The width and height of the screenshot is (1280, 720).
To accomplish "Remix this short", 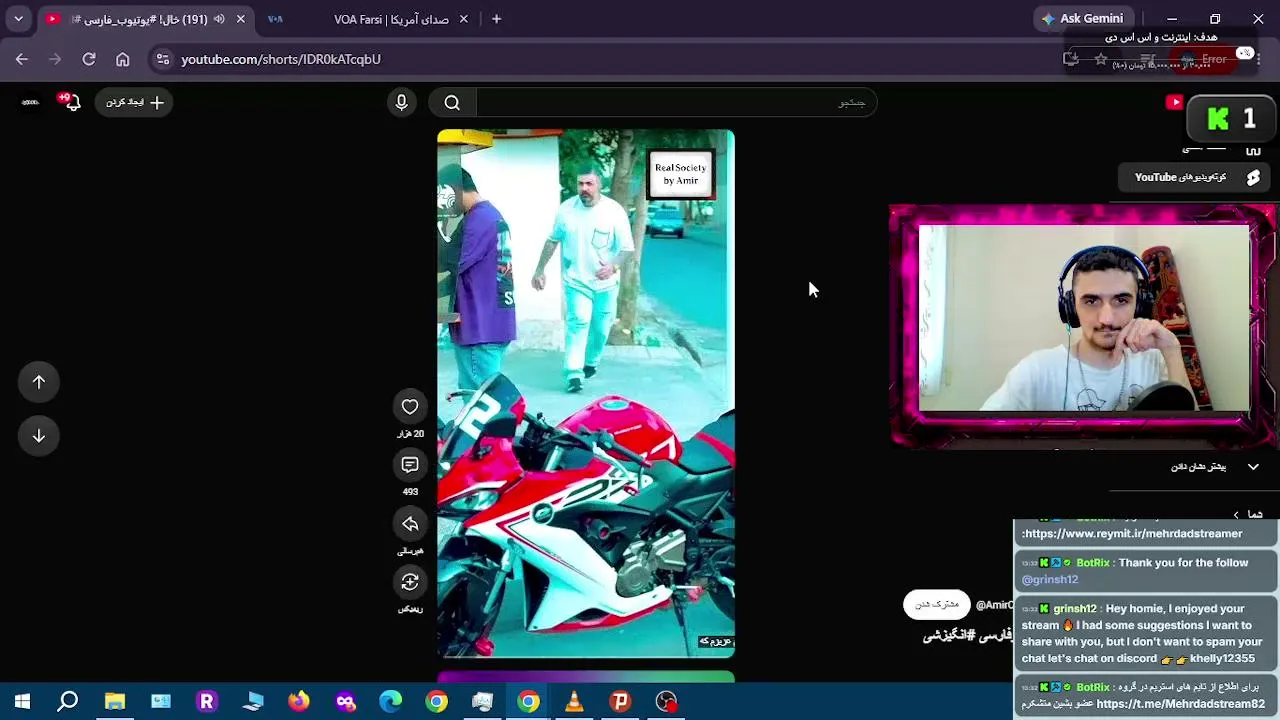I will point(410,582).
